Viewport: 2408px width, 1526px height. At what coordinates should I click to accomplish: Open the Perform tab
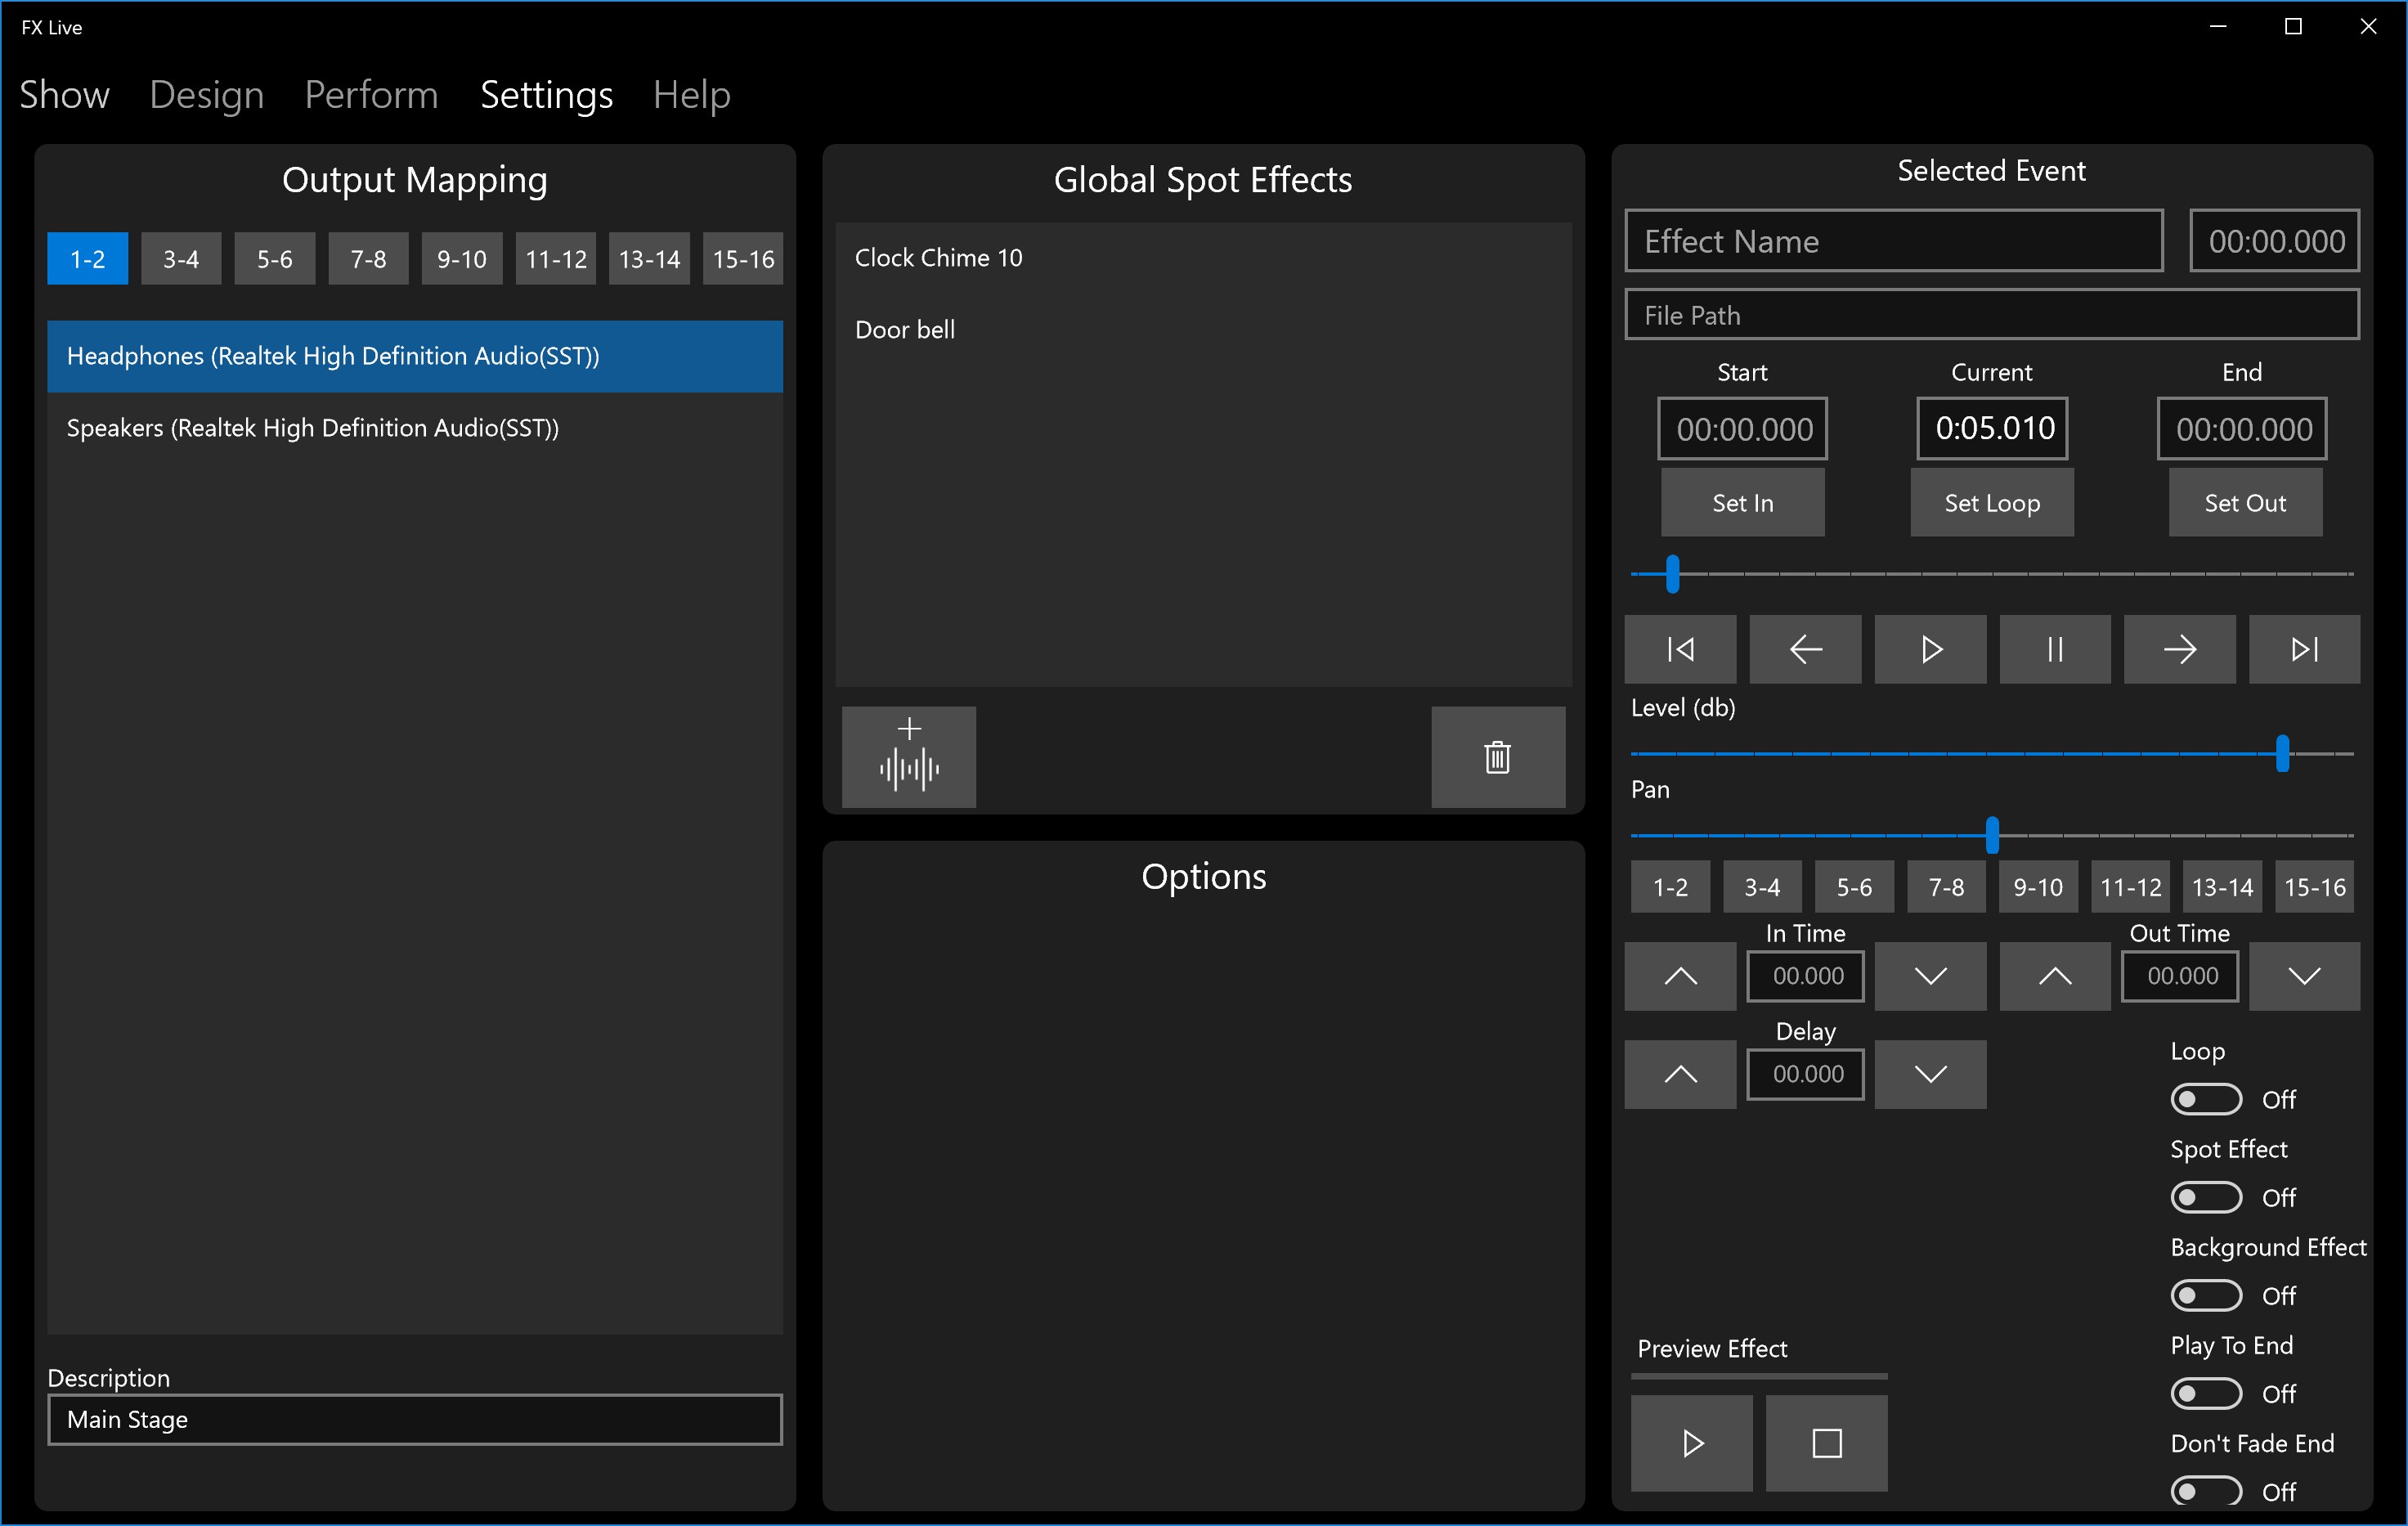(371, 95)
